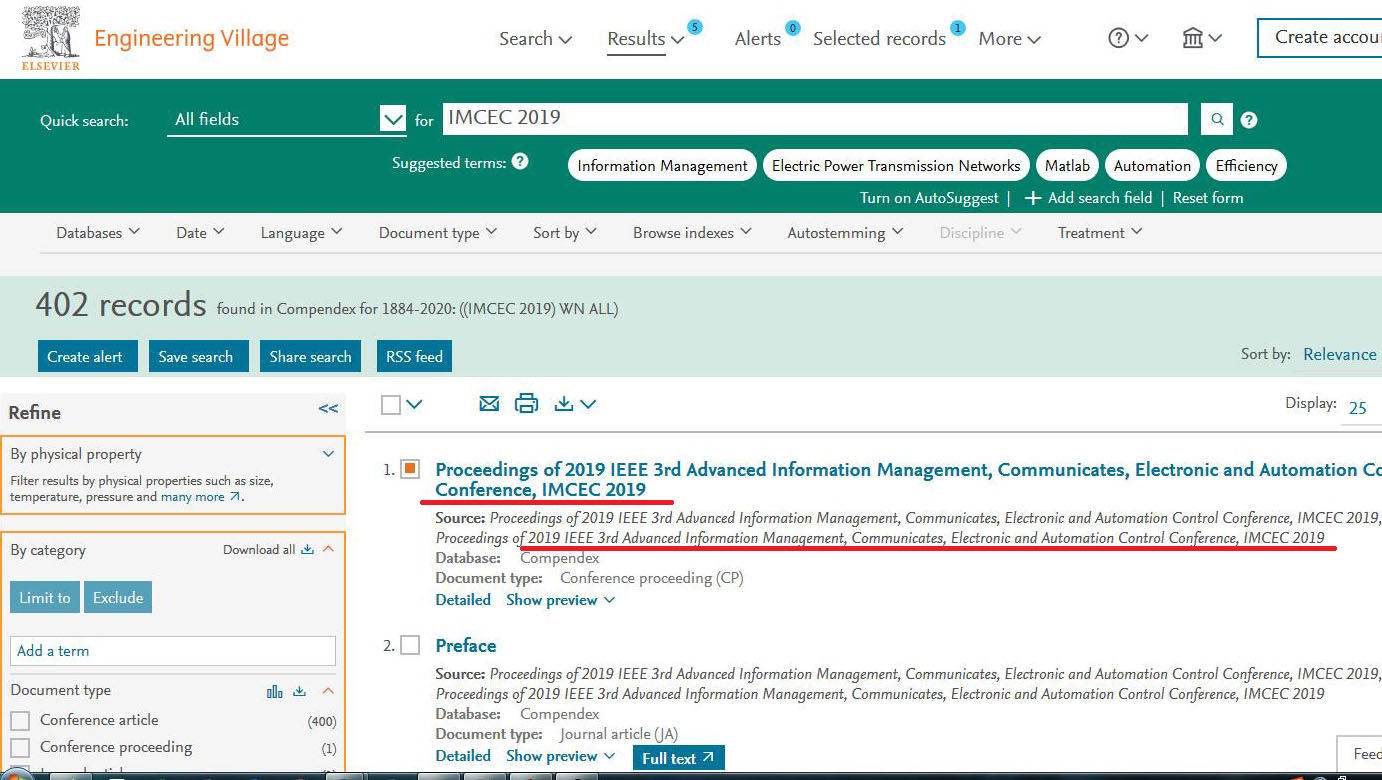This screenshot has width=1382, height=780.
Task: Select suggested term Efficiency
Action: pos(1246,166)
